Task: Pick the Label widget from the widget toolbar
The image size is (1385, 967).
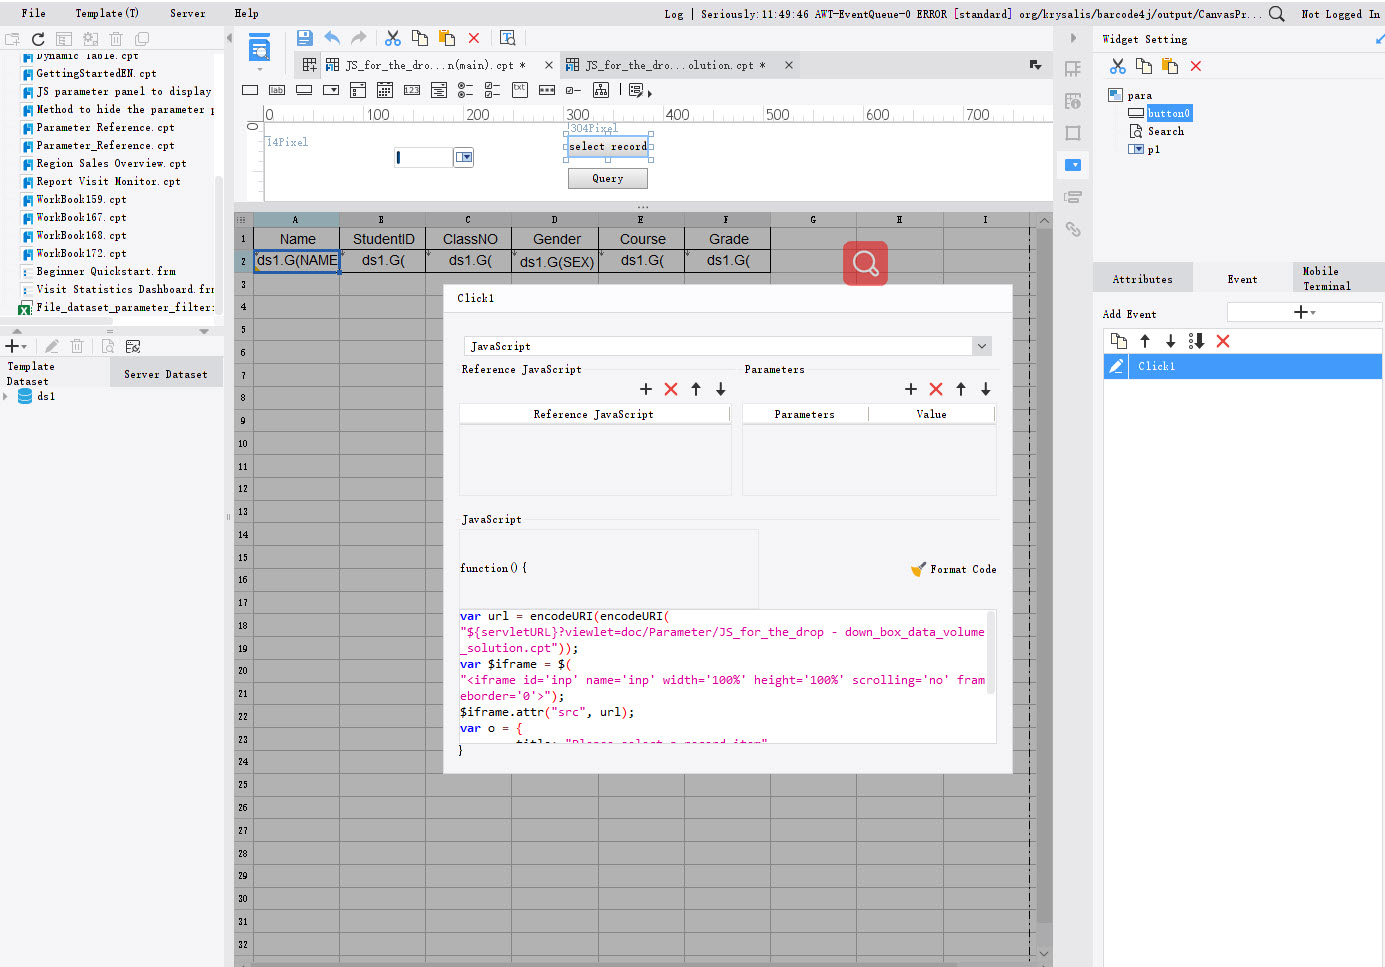Action: coord(277,90)
